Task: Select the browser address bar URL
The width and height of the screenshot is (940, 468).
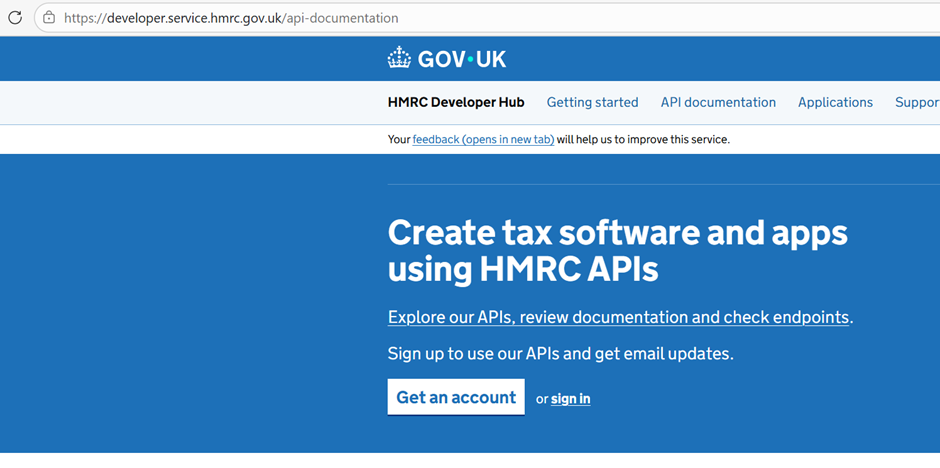Action: point(231,18)
